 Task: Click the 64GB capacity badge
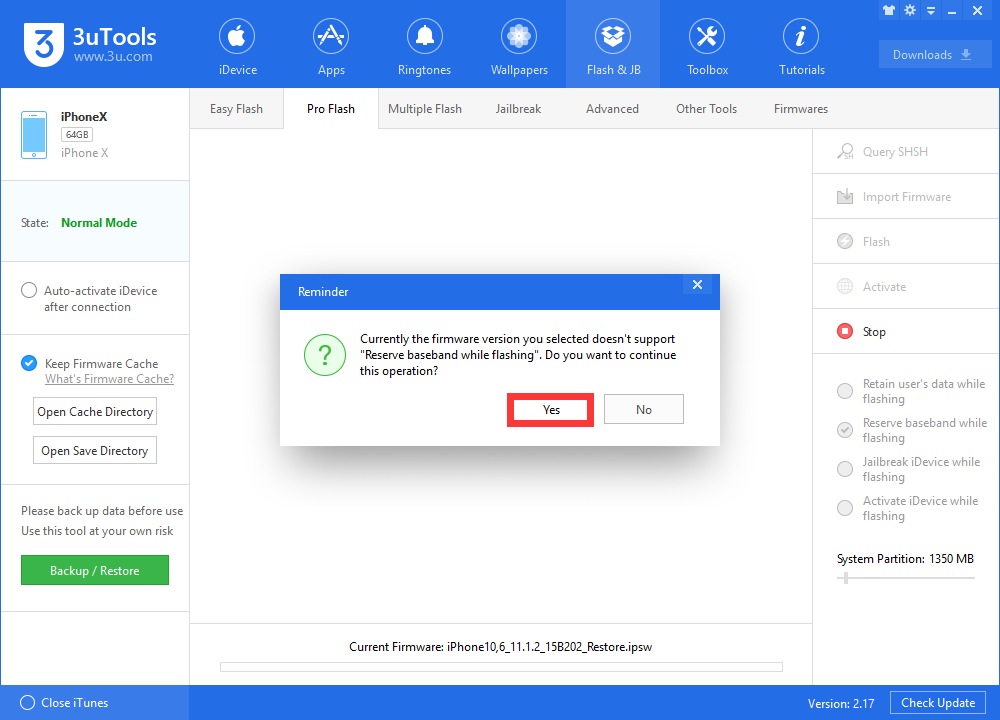(77, 135)
